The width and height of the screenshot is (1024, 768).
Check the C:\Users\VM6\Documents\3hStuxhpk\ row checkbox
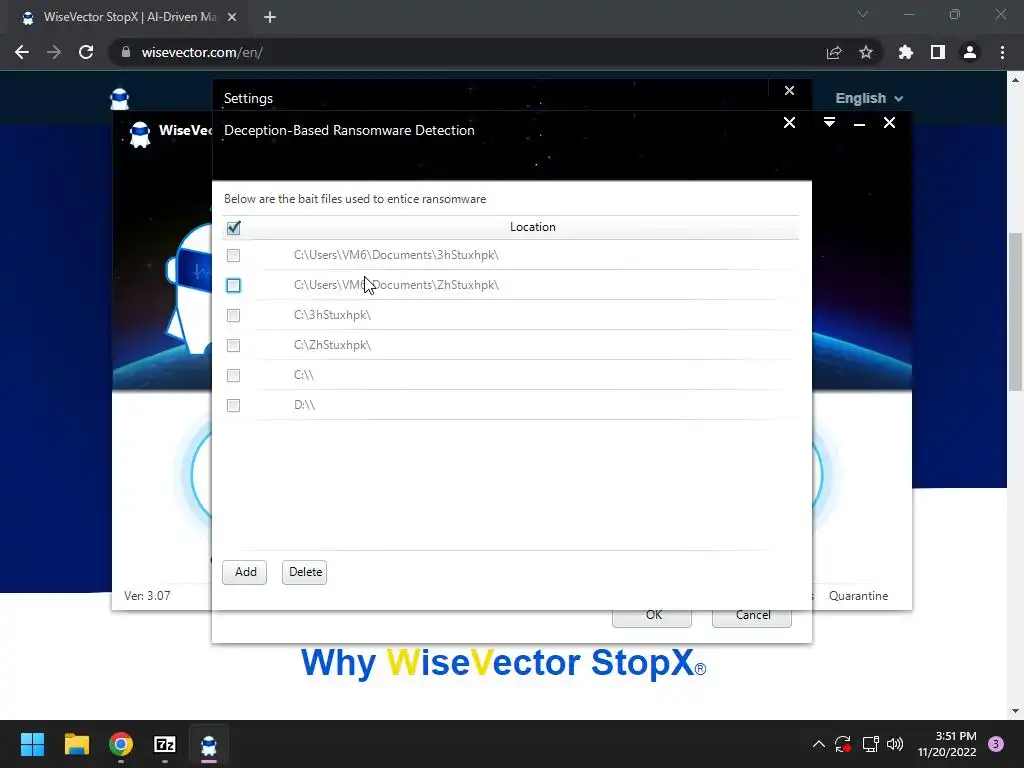tap(233, 255)
